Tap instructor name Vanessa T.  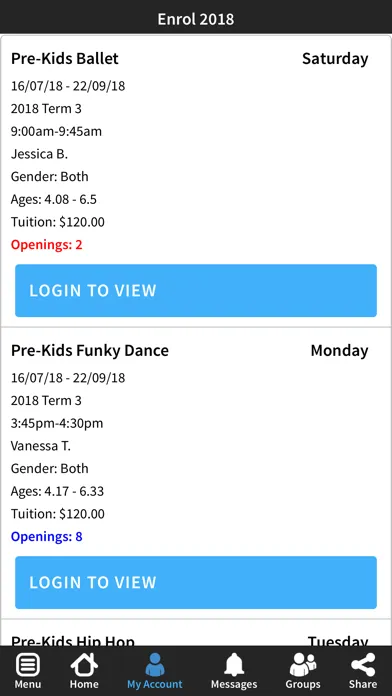40,446
